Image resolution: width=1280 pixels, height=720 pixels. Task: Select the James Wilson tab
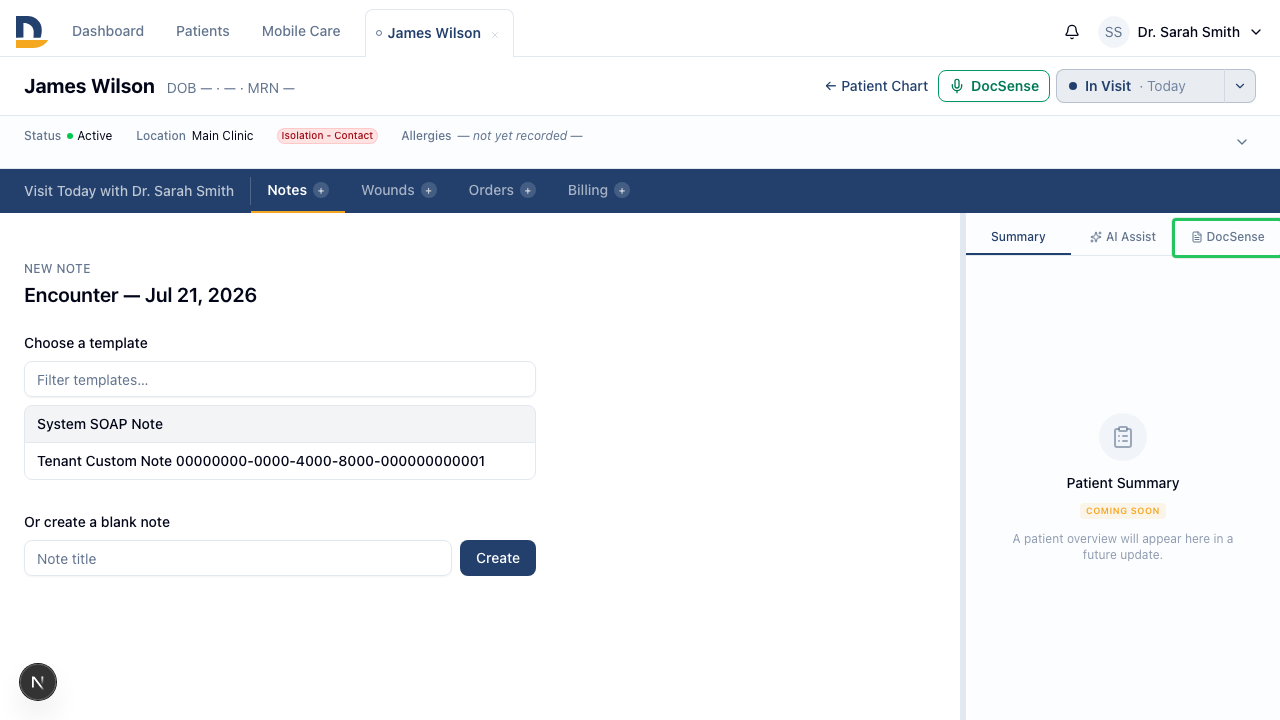pos(432,33)
